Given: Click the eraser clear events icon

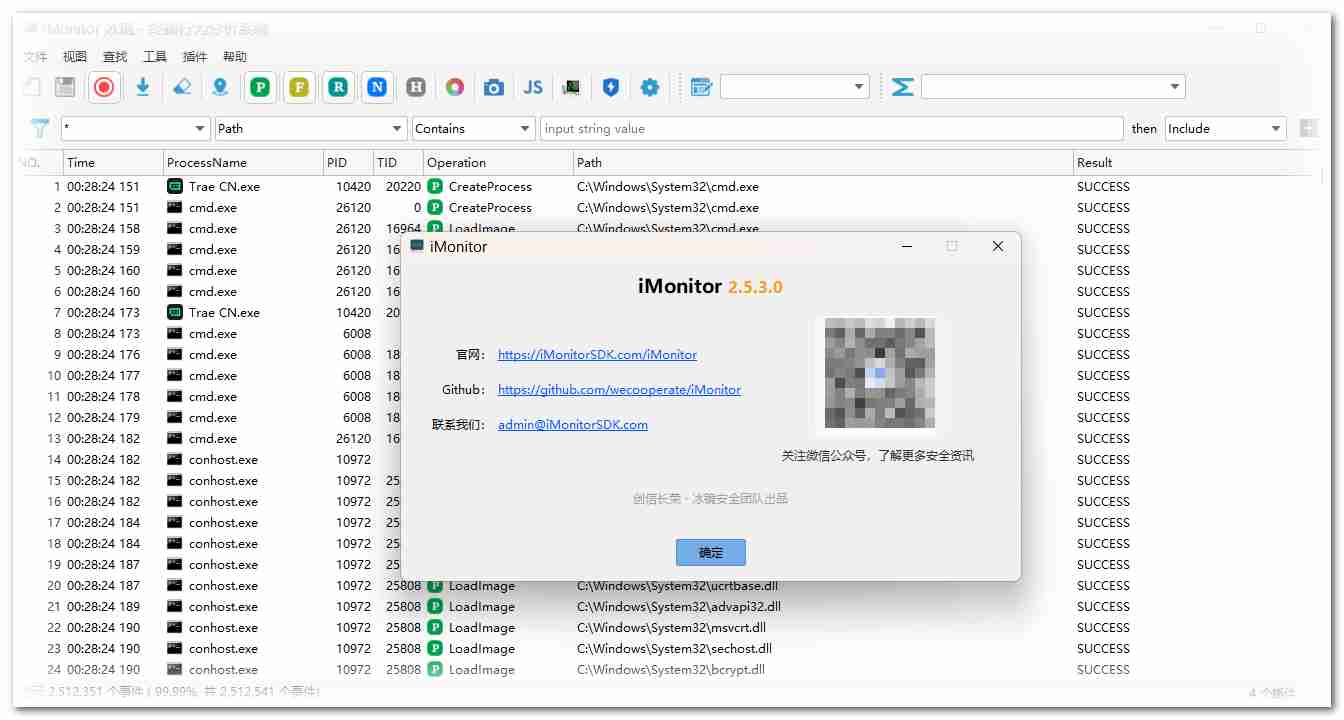Looking at the screenshot, I should 181,87.
